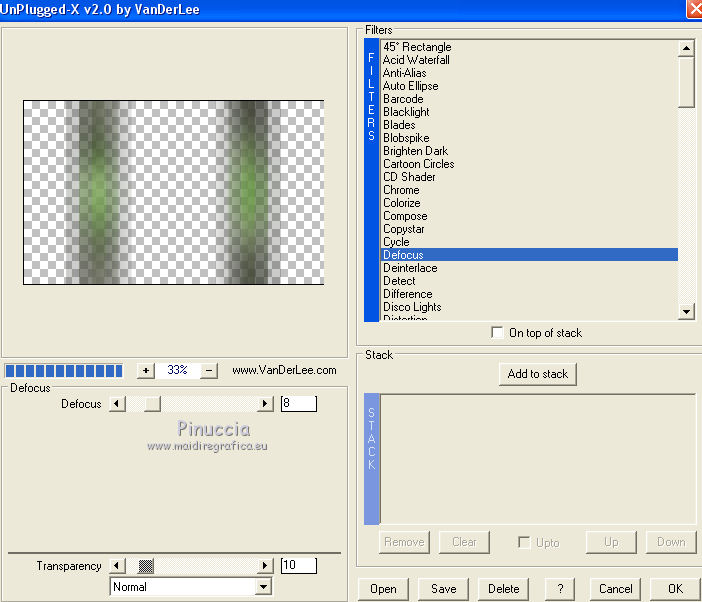Click the Filters list scroll-up arrow

click(x=686, y=48)
